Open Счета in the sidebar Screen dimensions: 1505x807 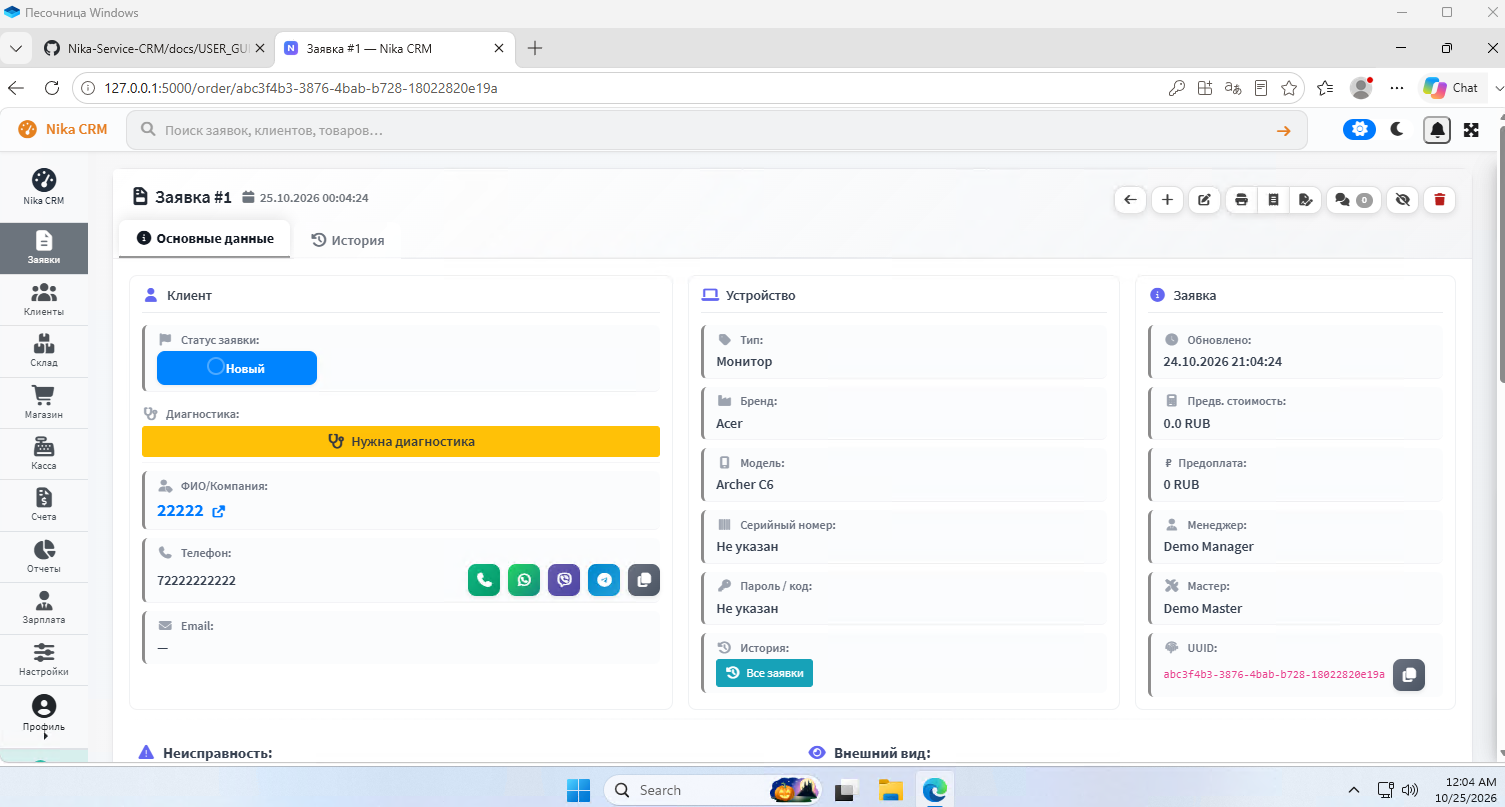click(x=44, y=505)
